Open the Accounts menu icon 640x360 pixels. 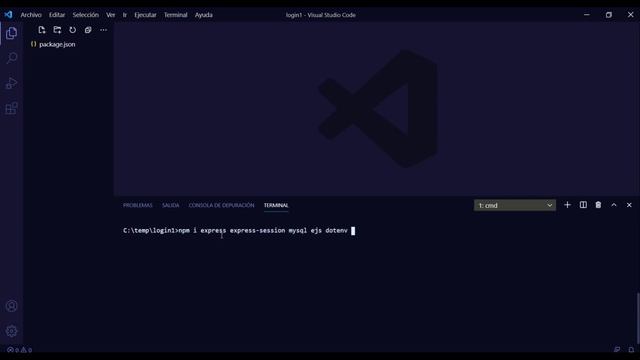point(11,306)
